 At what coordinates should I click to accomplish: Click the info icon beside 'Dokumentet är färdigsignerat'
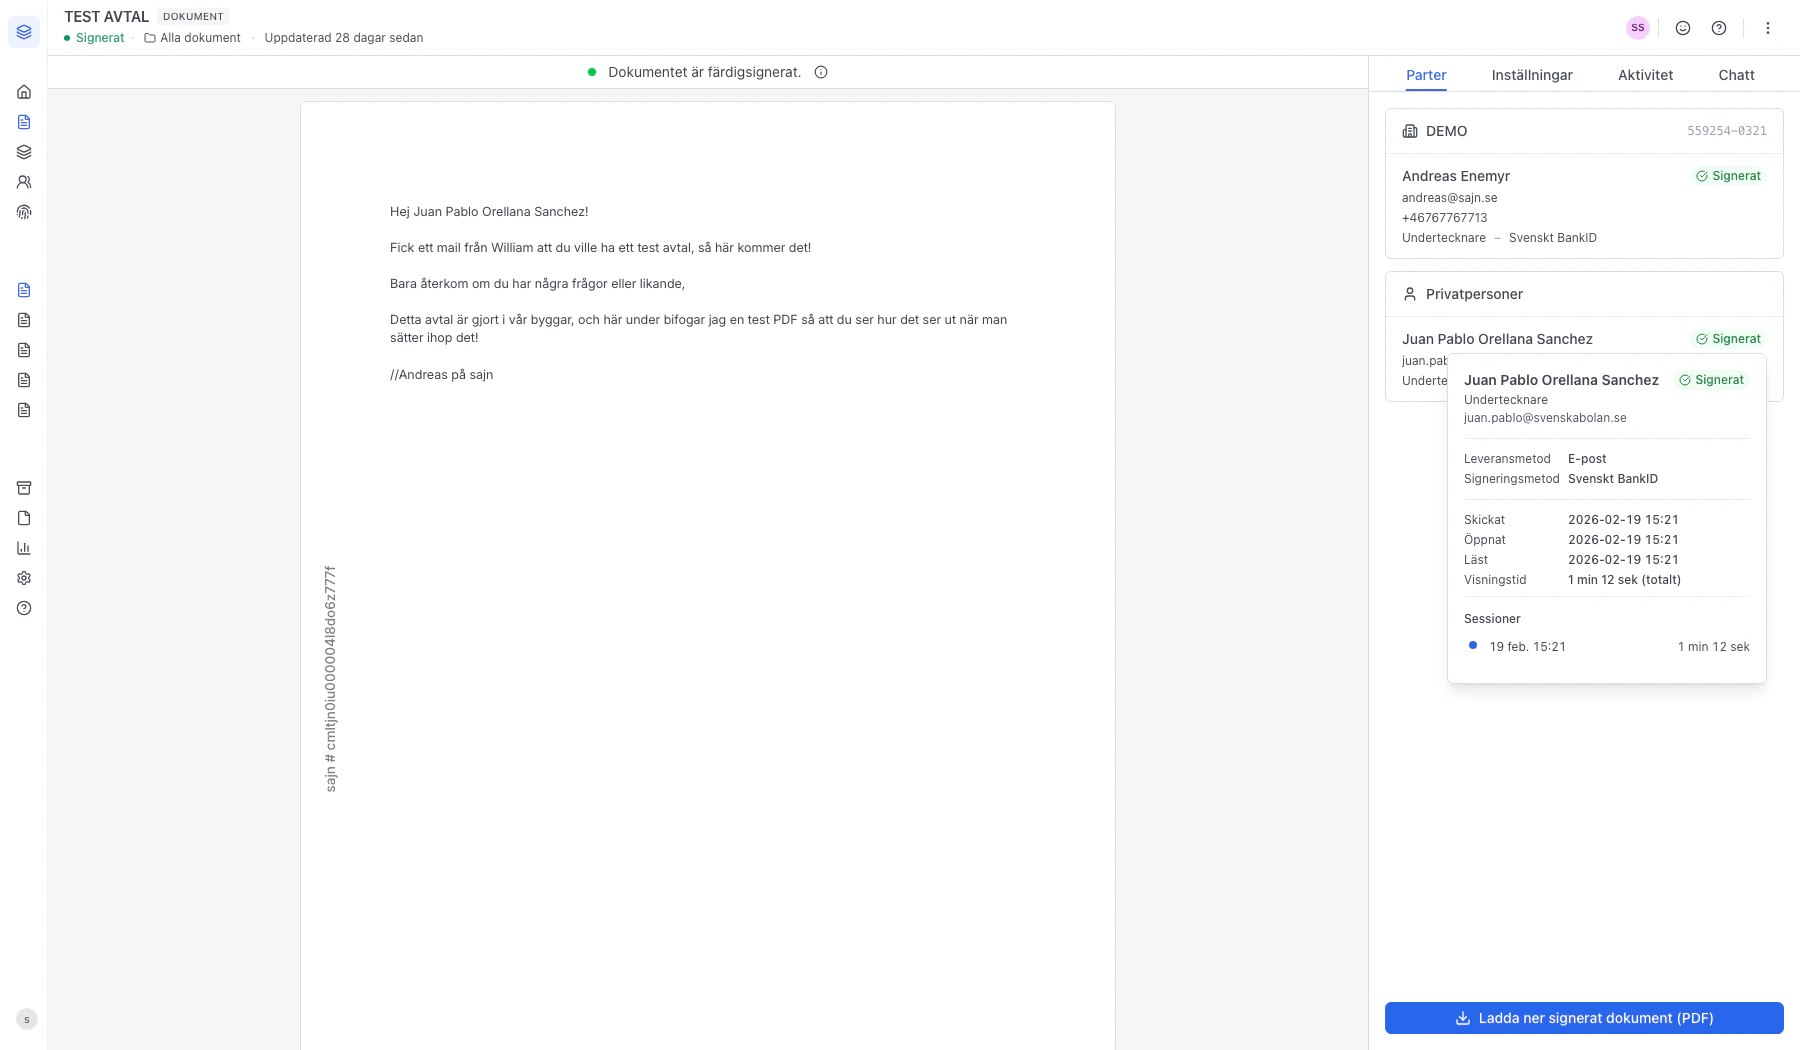821,72
